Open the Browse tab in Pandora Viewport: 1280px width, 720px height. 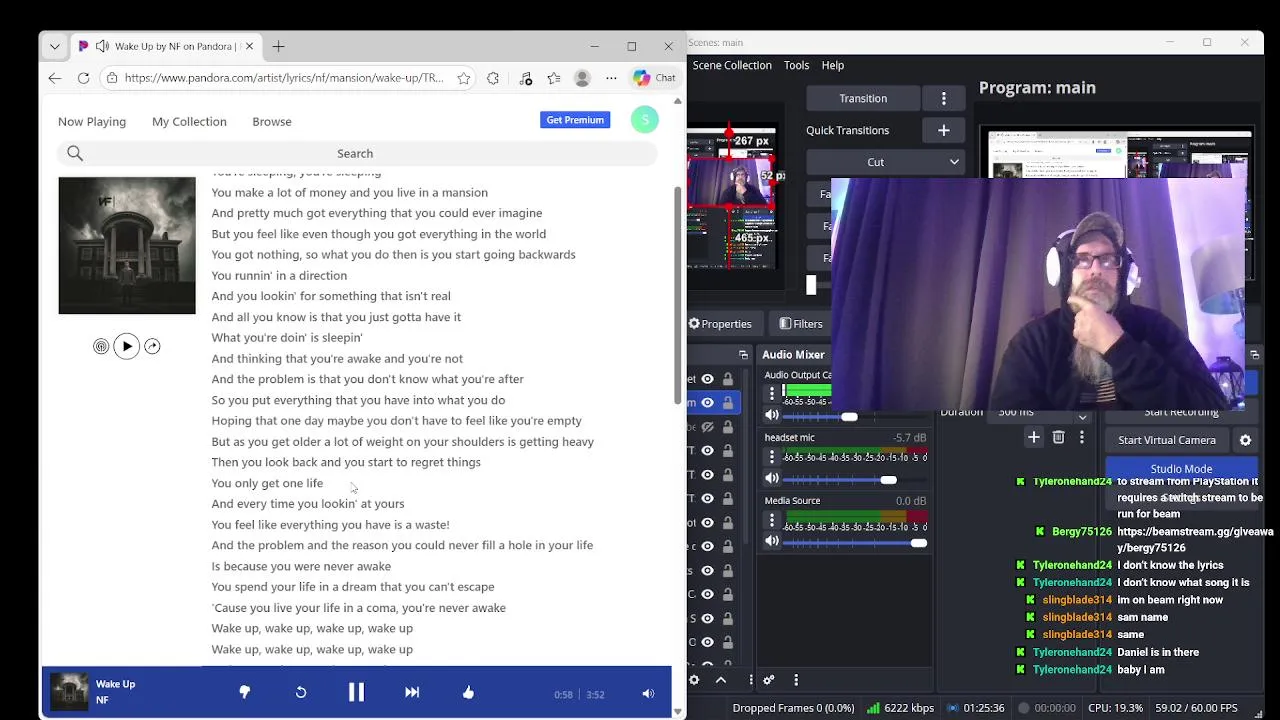tap(272, 121)
